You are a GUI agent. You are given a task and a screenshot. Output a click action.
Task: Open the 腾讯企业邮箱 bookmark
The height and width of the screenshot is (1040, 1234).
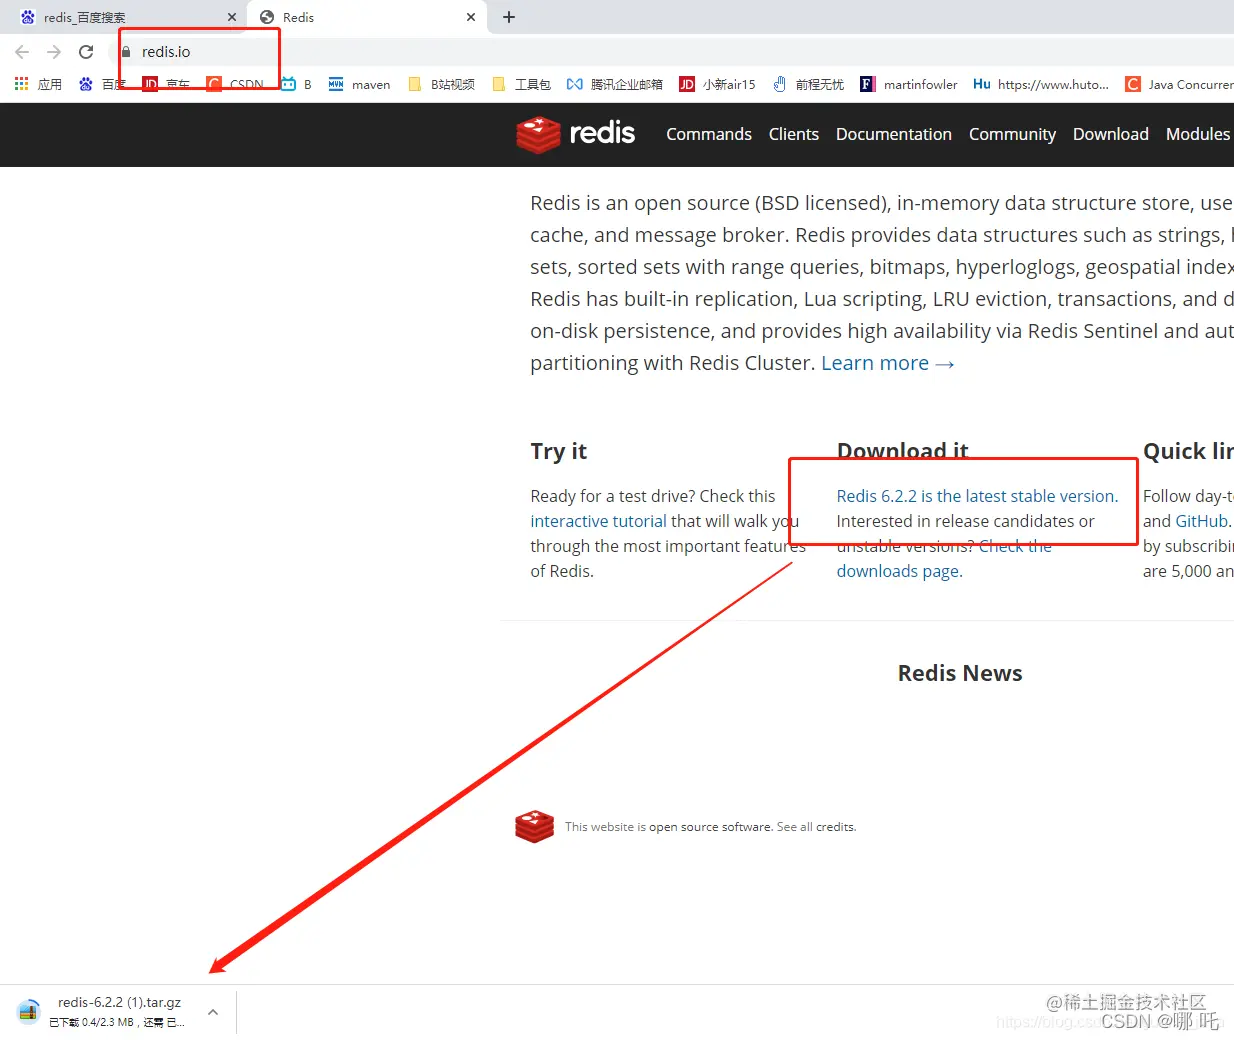click(x=615, y=84)
